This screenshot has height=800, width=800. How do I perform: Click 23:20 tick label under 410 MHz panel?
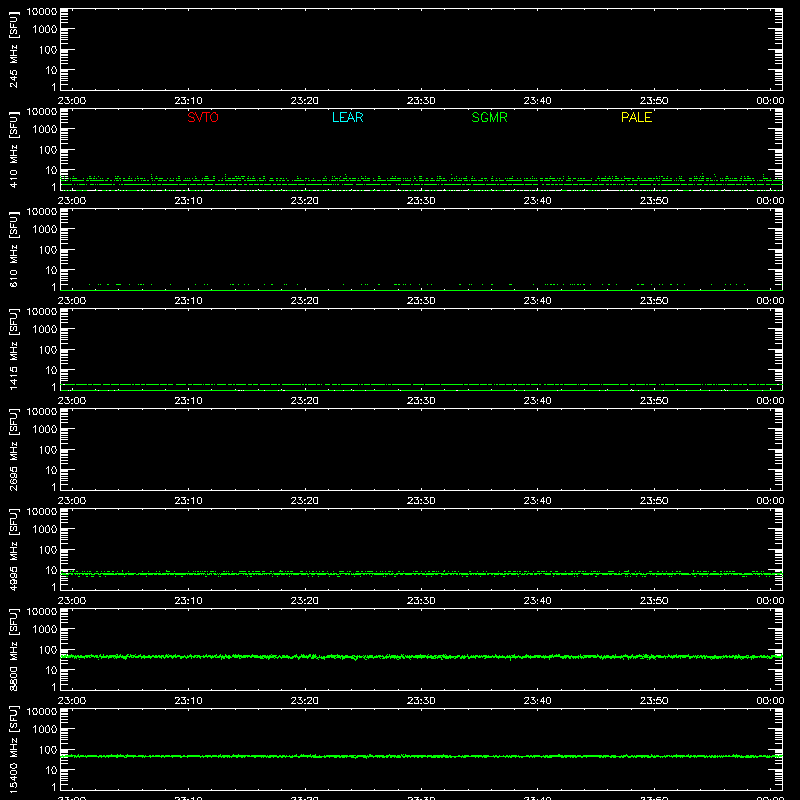click(x=305, y=201)
